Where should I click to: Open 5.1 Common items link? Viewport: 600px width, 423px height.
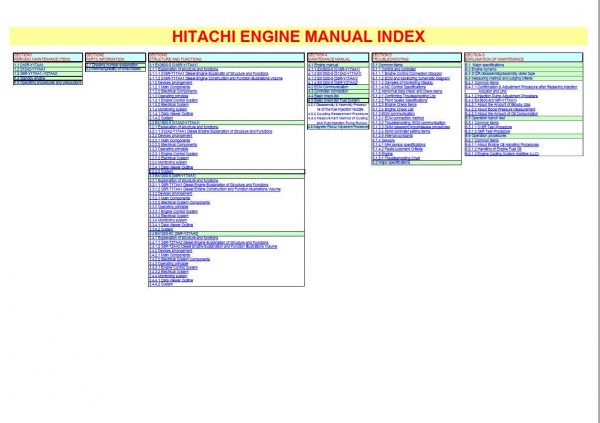[x=388, y=65]
